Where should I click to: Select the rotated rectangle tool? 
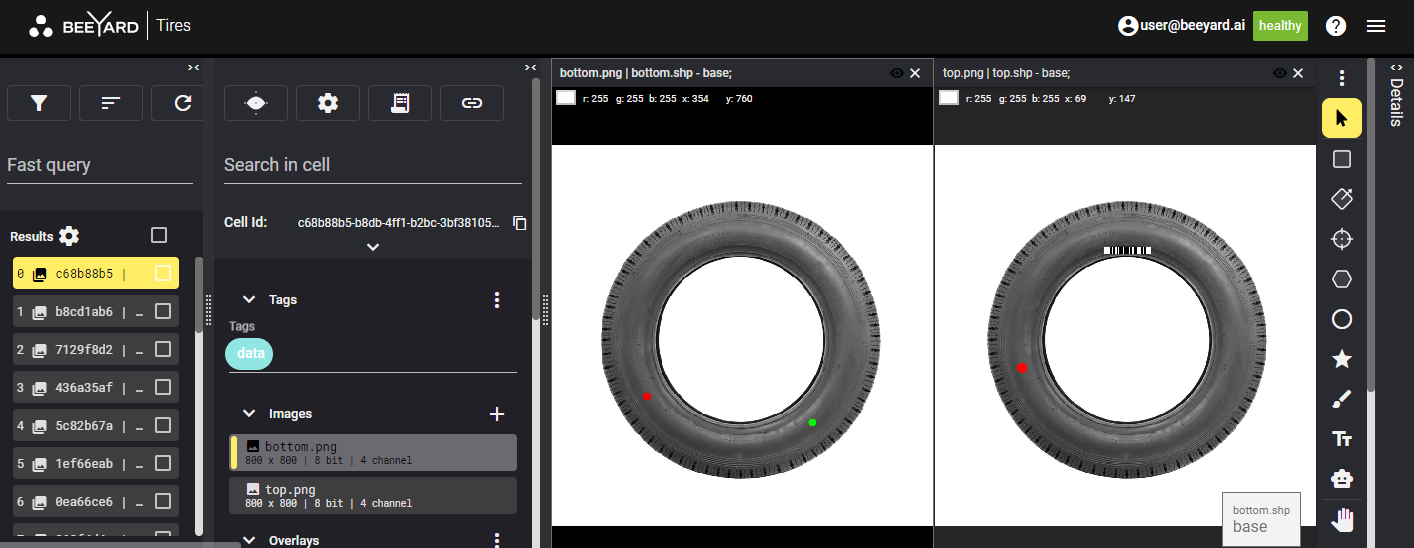click(x=1342, y=199)
